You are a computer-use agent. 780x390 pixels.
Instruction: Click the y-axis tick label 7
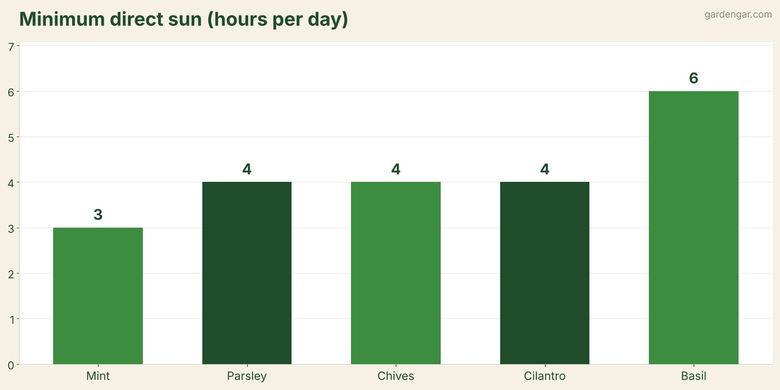(x=11, y=47)
